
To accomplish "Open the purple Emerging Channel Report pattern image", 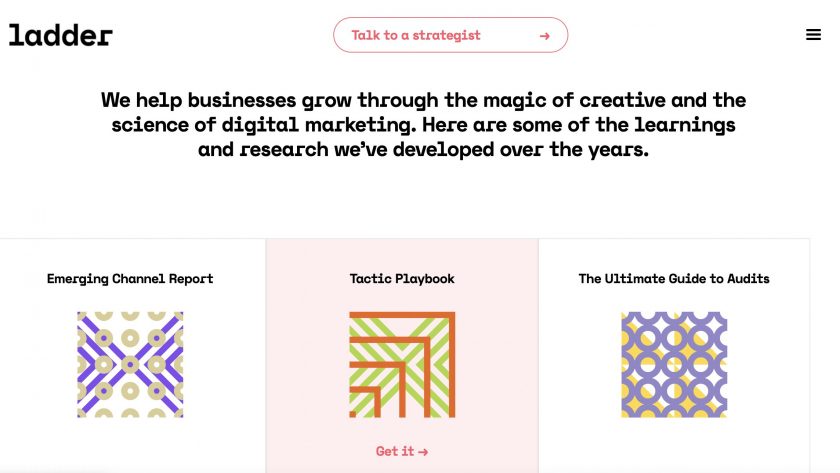I will pos(130,364).
